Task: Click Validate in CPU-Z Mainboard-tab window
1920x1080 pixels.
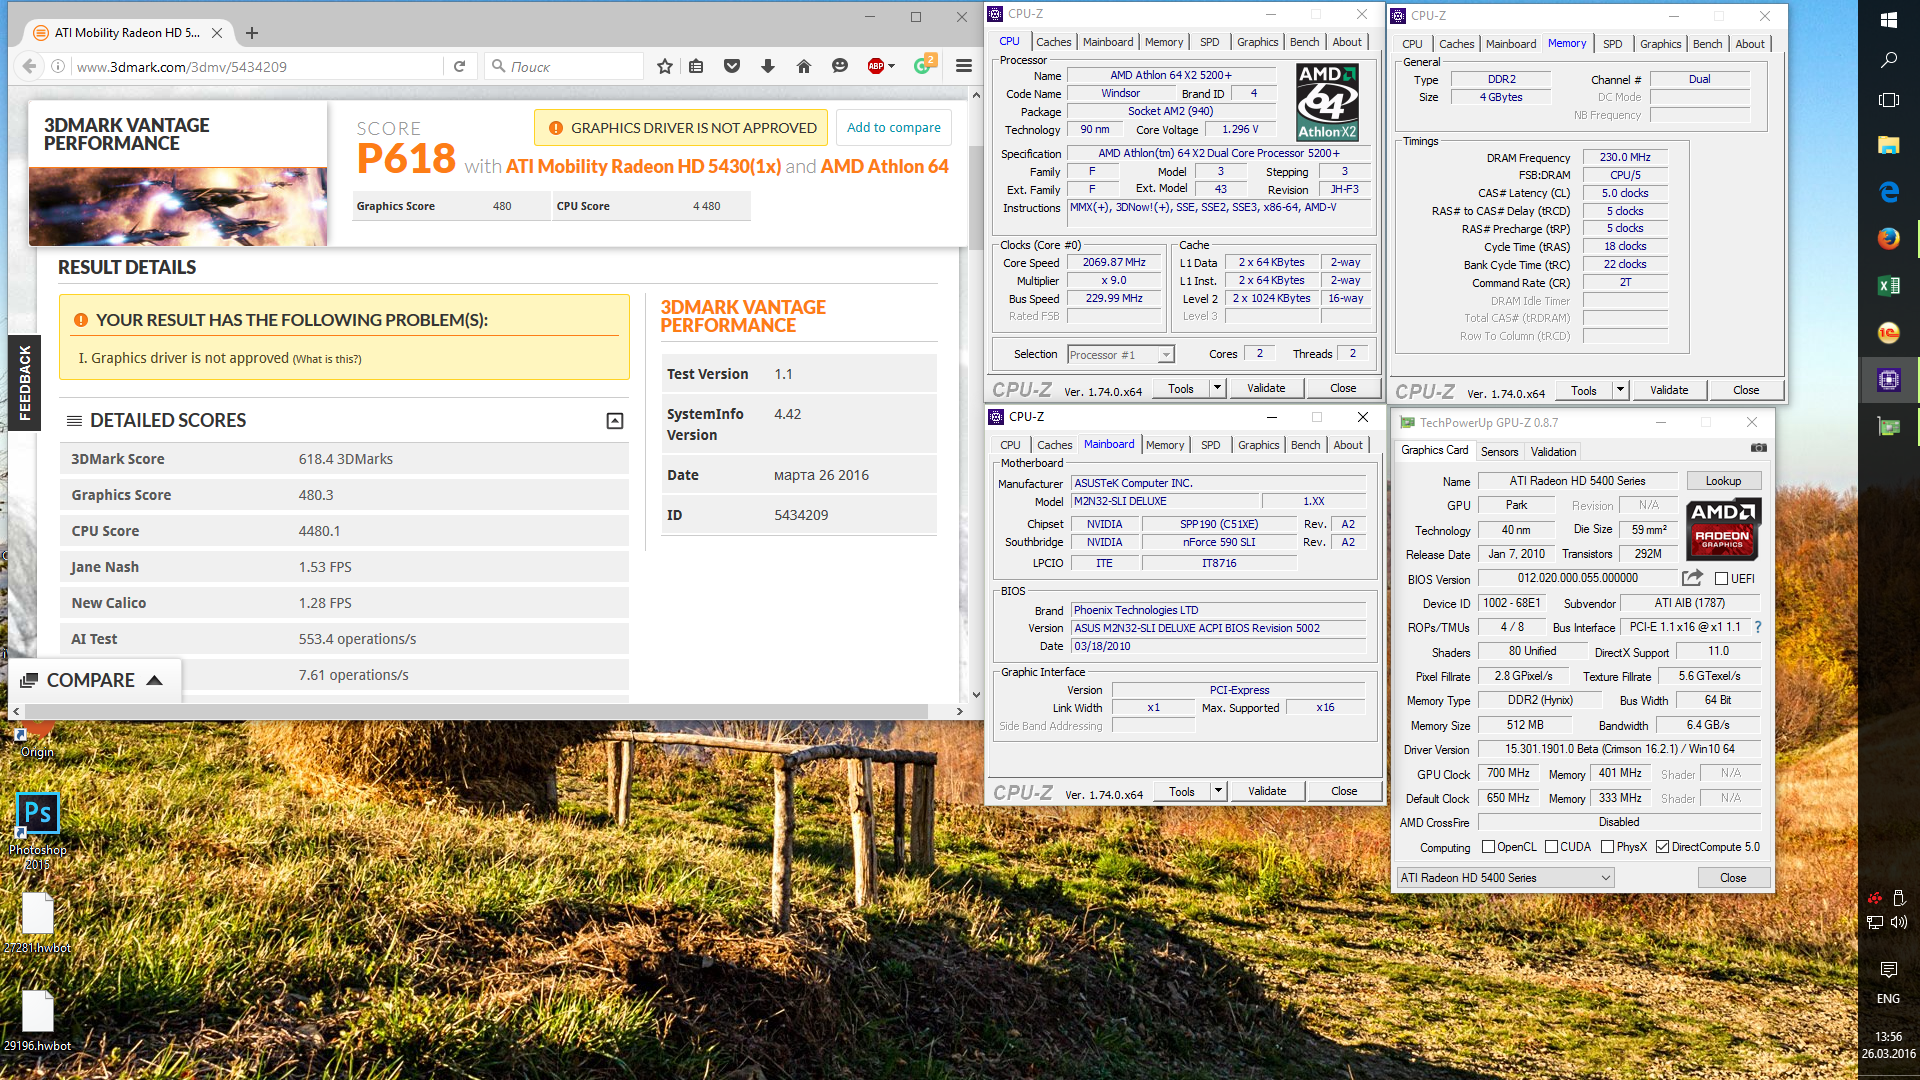Action: [1267, 791]
